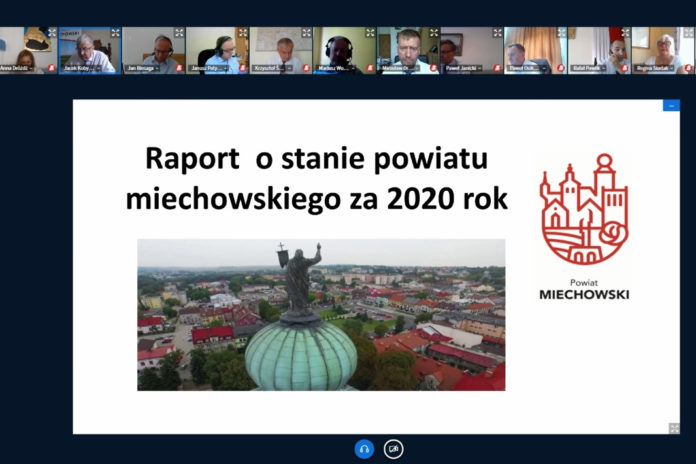Toggle the webcam sharing button
This screenshot has height=464, width=696.
[x=394, y=449]
